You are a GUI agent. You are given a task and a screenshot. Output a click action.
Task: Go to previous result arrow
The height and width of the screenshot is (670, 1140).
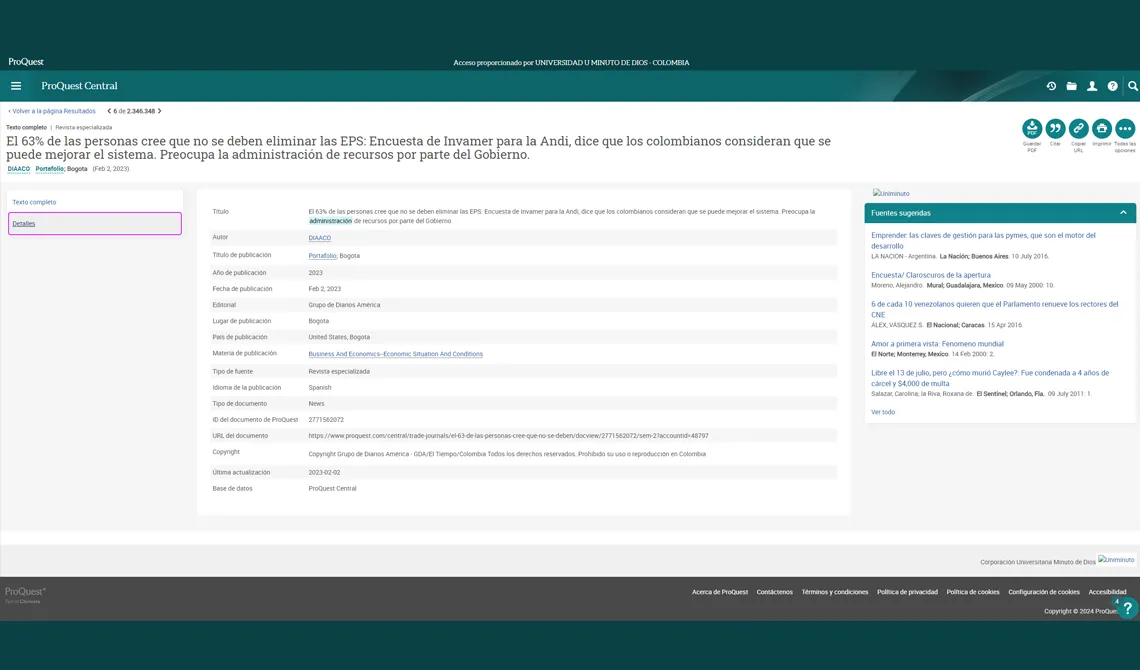point(109,111)
